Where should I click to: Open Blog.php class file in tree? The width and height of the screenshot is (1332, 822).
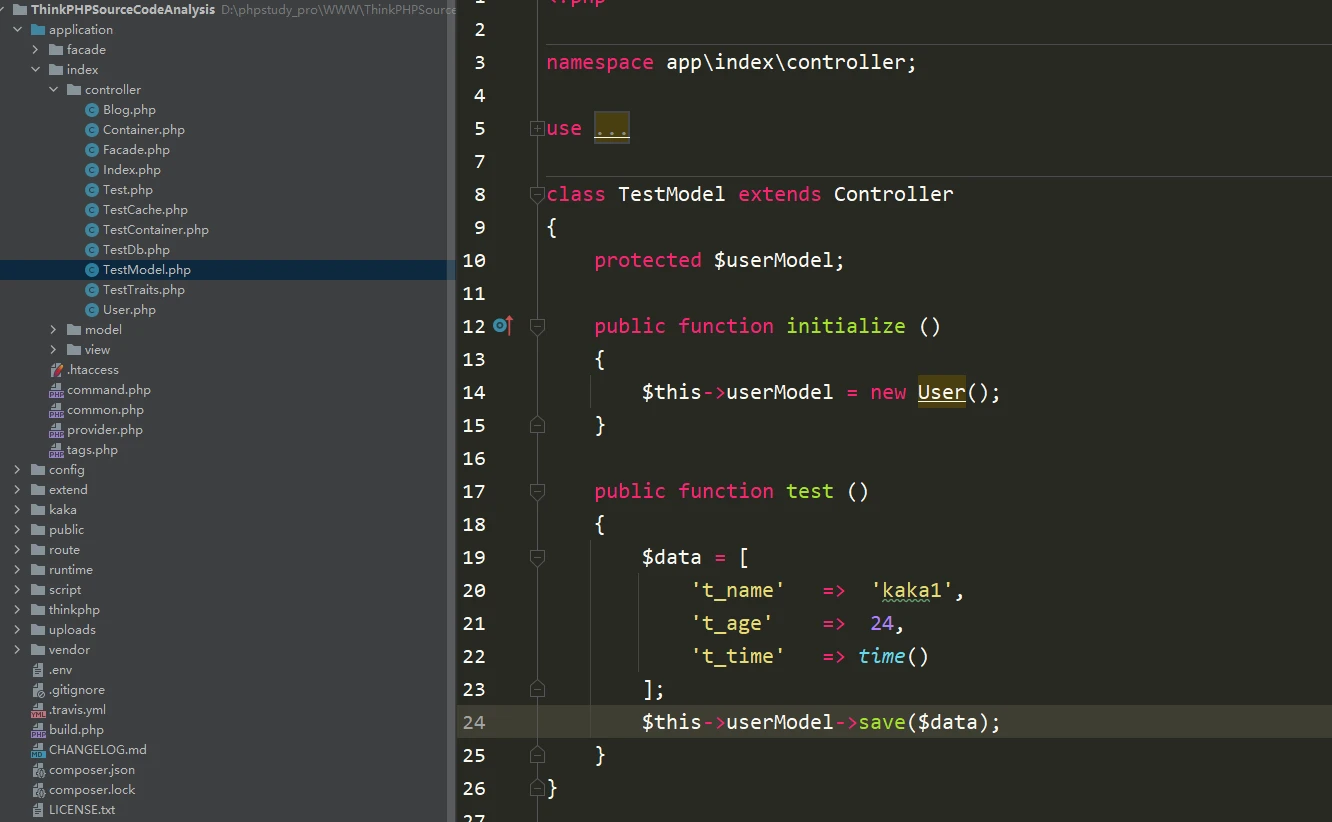pos(129,110)
